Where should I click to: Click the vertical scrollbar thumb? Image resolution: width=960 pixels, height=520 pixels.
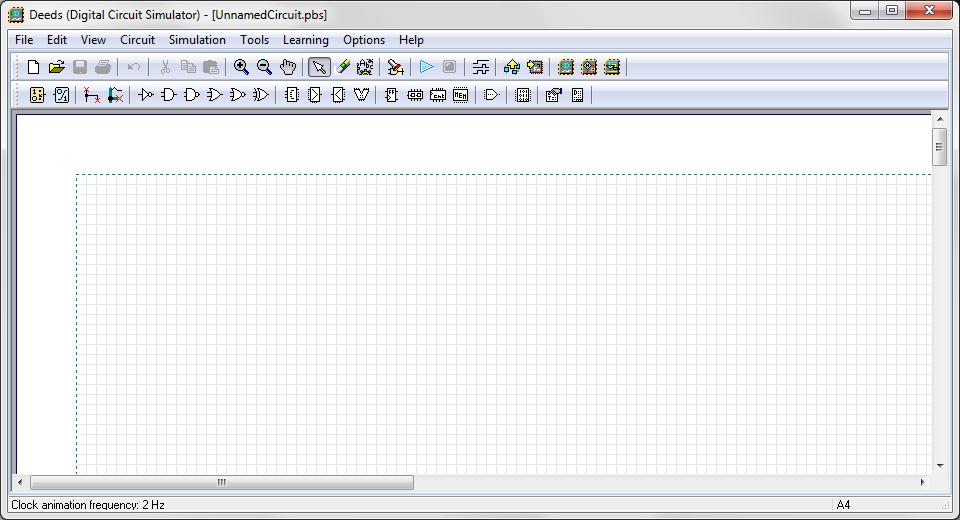[939, 147]
